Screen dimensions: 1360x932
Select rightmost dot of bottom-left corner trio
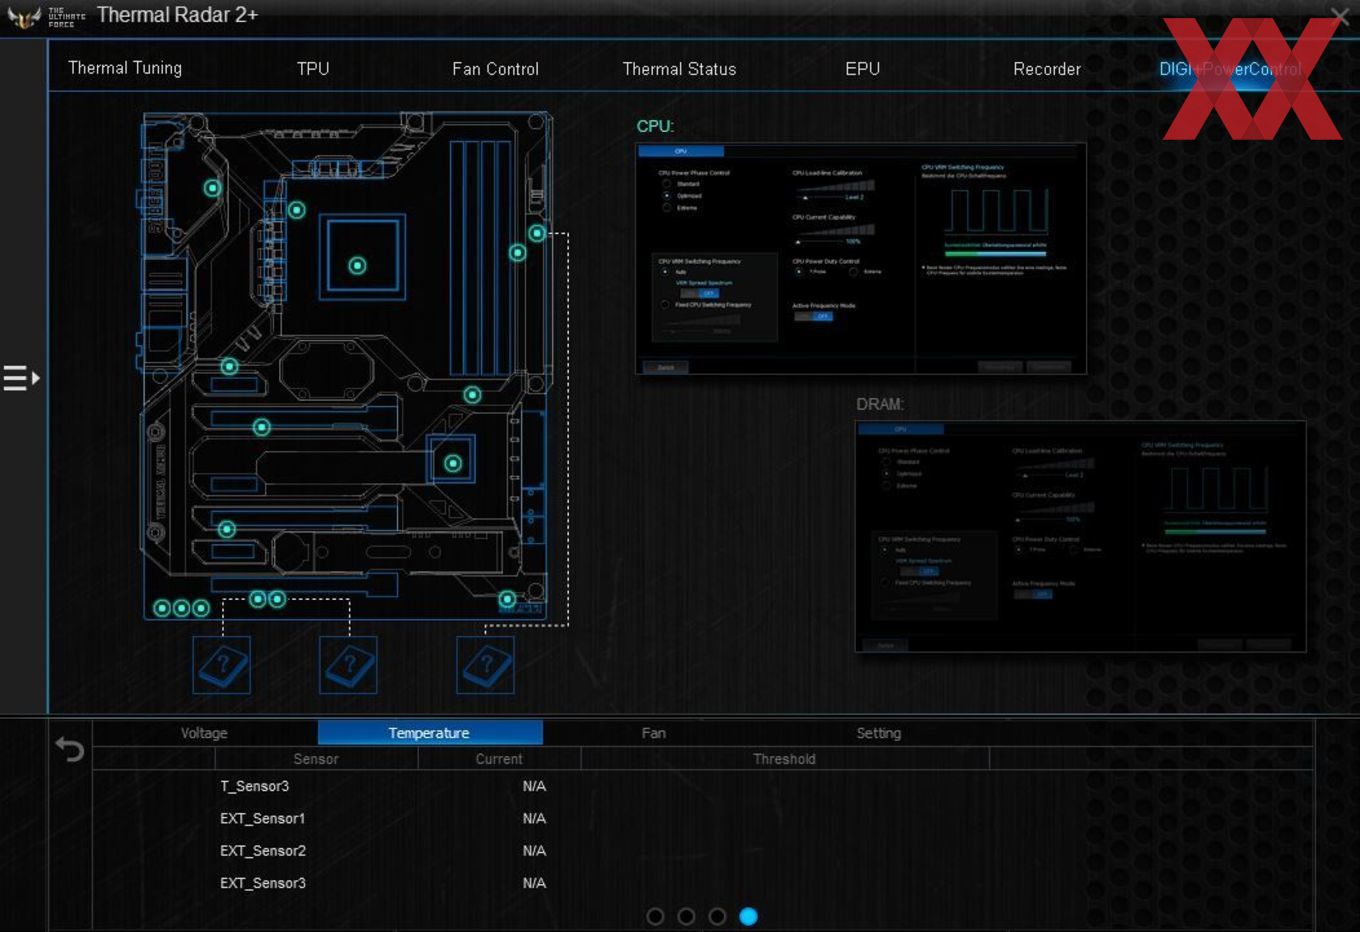click(x=201, y=608)
